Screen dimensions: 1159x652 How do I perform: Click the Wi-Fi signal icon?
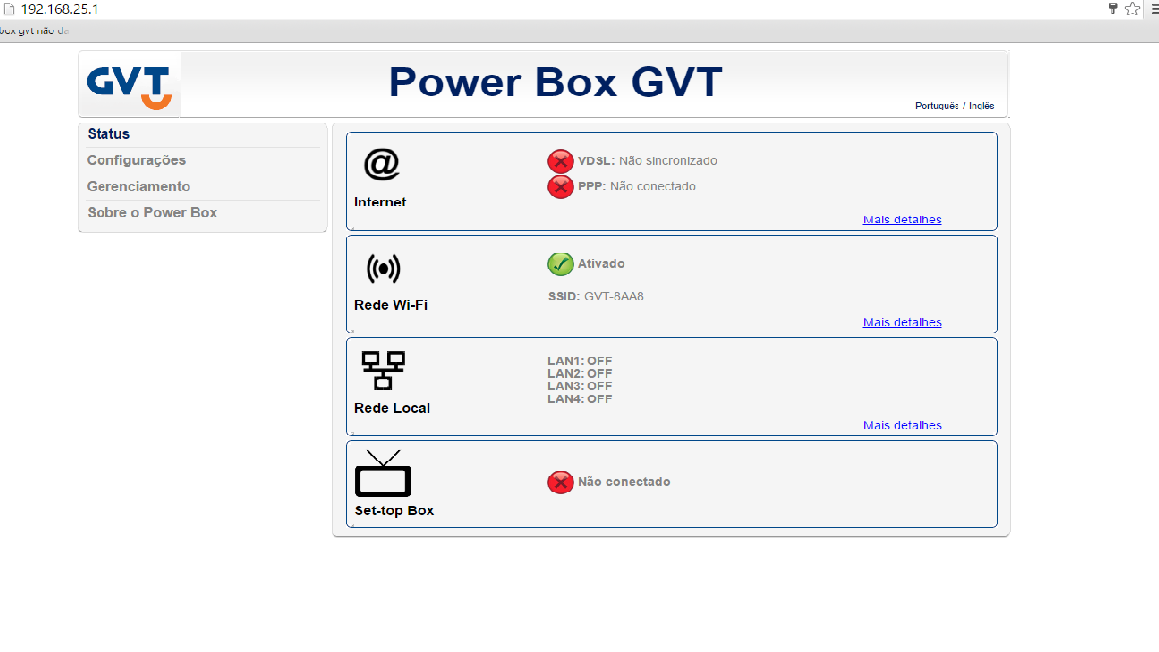[x=384, y=268]
